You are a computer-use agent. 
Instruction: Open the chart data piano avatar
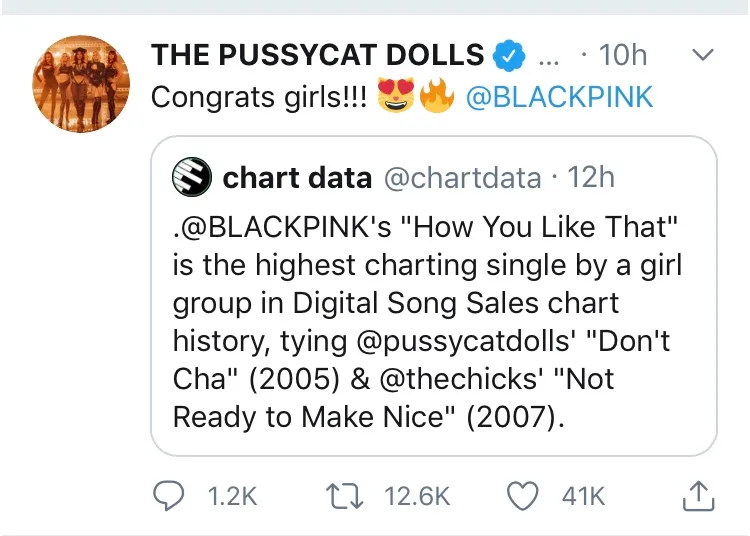point(192,177)
